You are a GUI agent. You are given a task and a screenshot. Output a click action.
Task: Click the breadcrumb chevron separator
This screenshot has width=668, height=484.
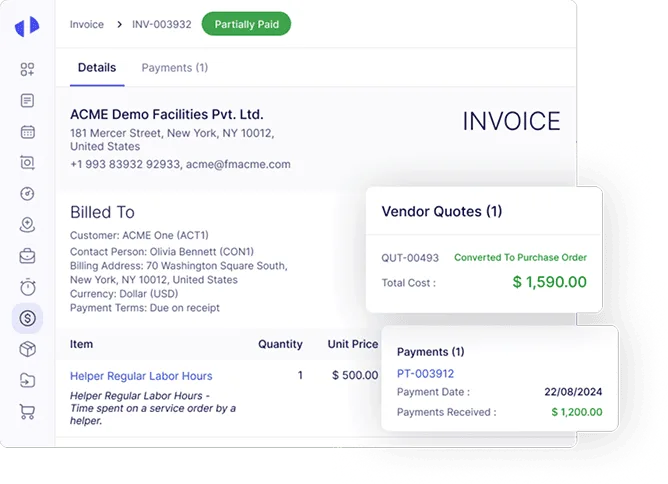point(119,24)
